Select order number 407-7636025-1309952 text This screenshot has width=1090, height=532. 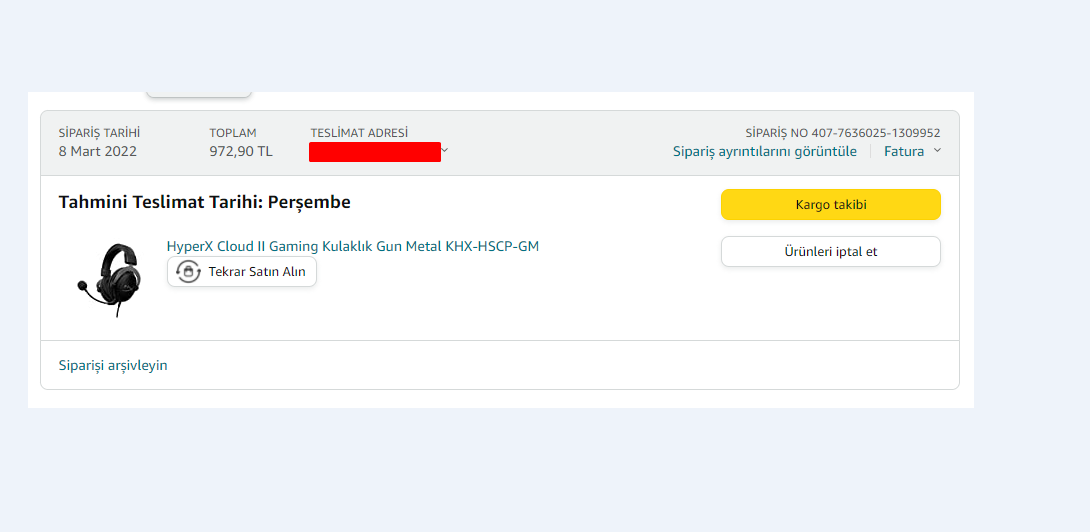click(876, 133)
